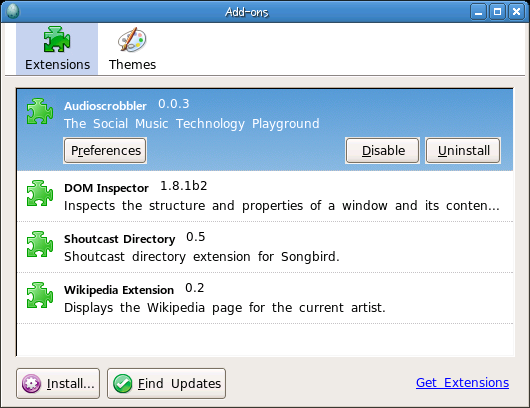Switch to the Themes tab label
530x408 pixels.
[132, 65]
